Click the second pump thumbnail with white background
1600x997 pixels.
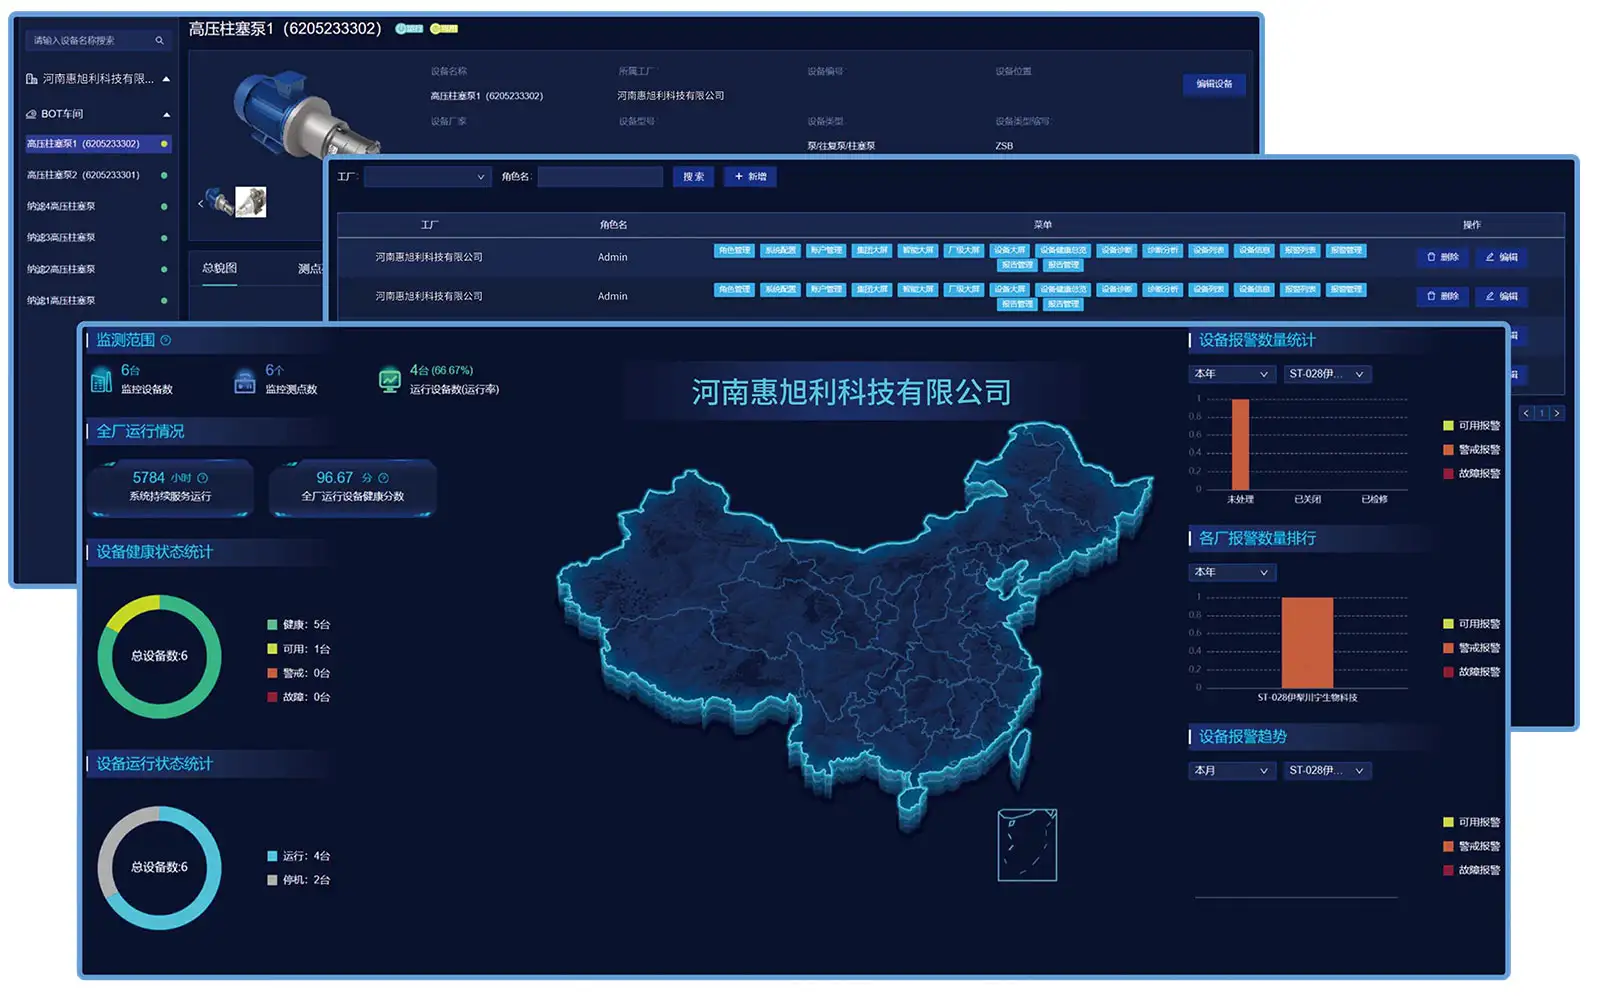[x=251, y=202]
